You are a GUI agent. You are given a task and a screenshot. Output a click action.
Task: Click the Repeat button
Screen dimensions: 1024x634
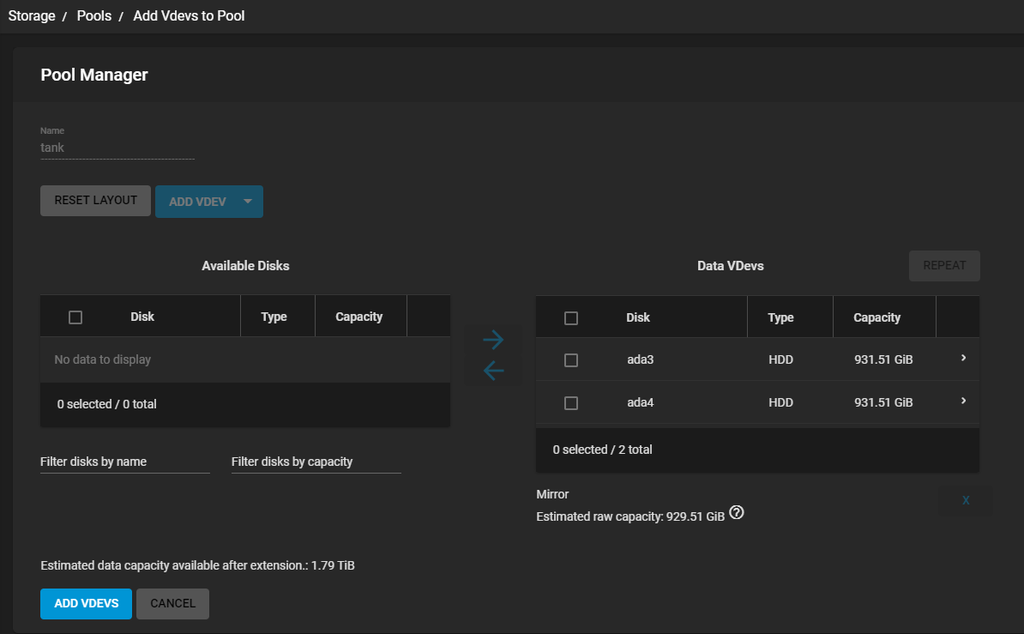click(x=944, y=266)
